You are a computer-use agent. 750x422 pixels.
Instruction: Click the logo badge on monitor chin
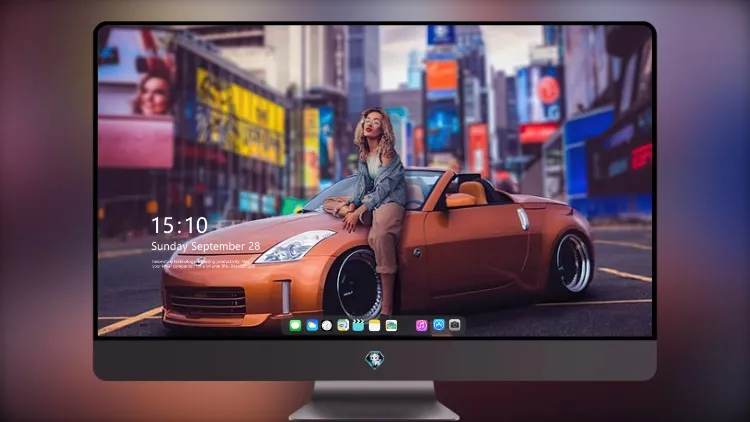(375, 359)
